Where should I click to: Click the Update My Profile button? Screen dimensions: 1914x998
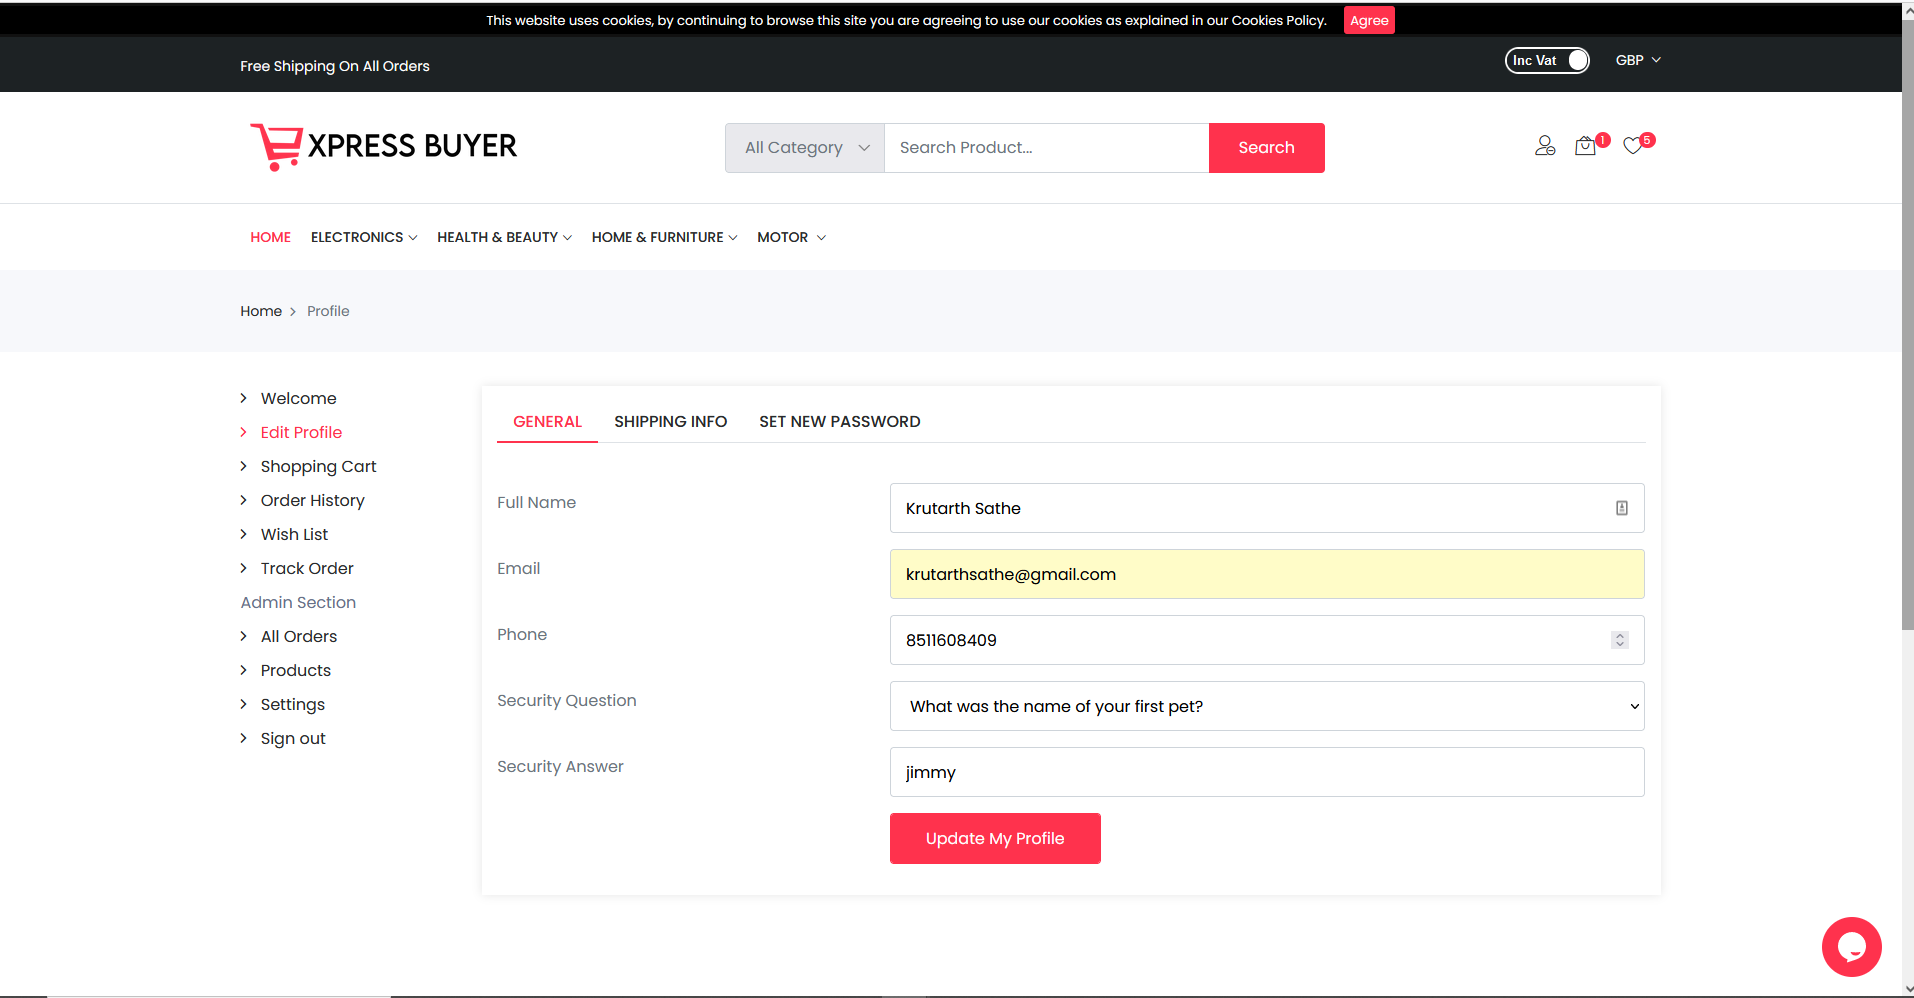pos(994,838)
